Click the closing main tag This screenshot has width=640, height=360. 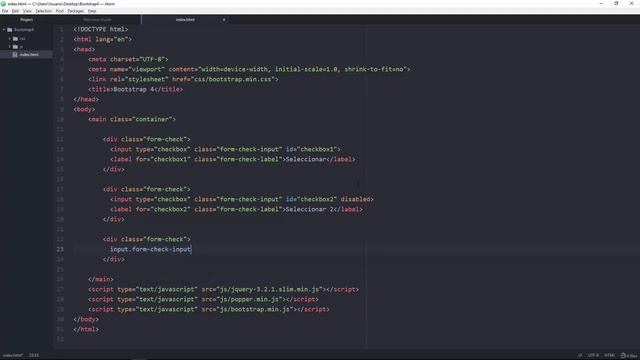[101, 279]
